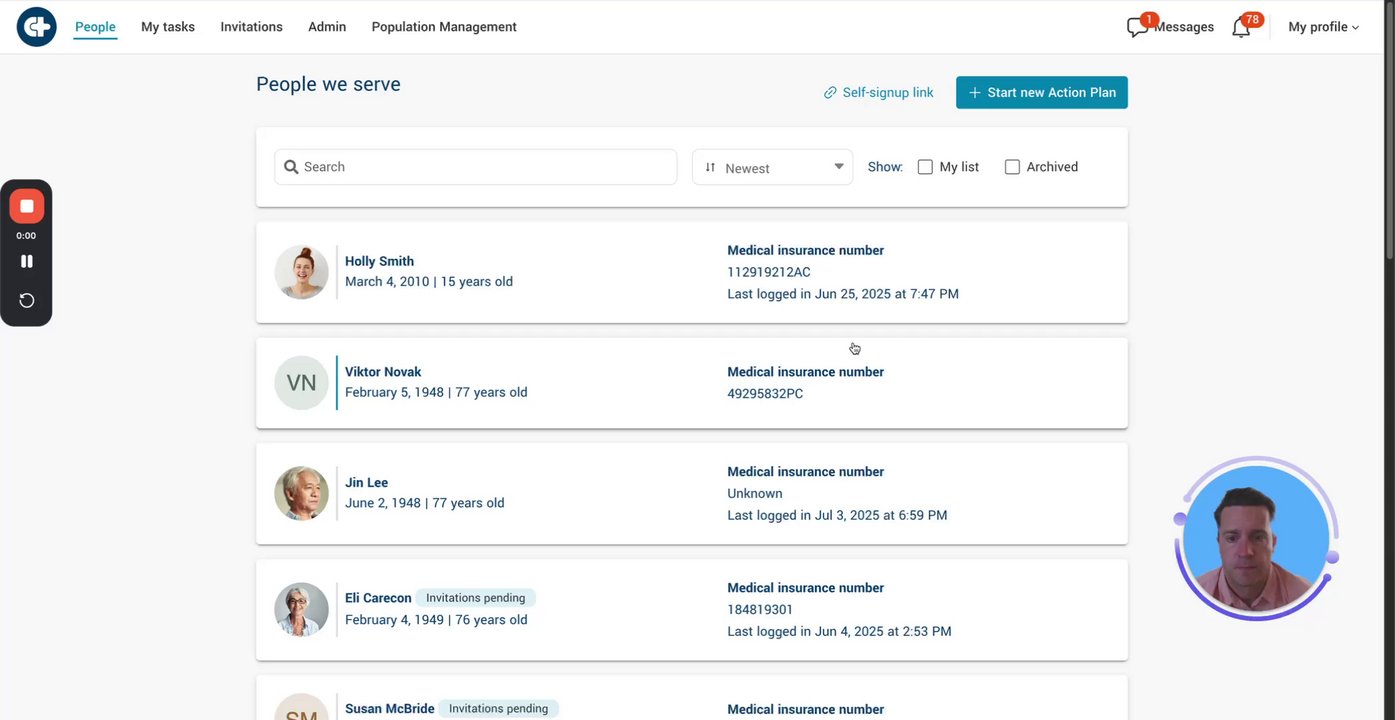The image size is (1395, 720).
Task: Open the Newest sort dropdown
Action: (772, 168)
